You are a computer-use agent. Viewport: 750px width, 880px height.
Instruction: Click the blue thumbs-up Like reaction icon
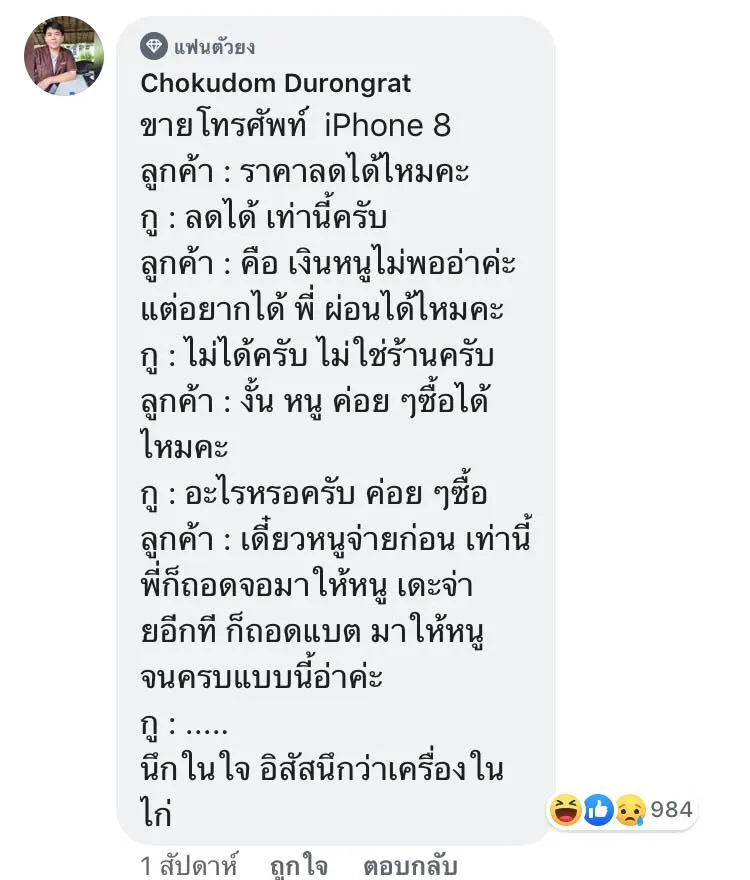pyautogui.click(x=598, y=810)
